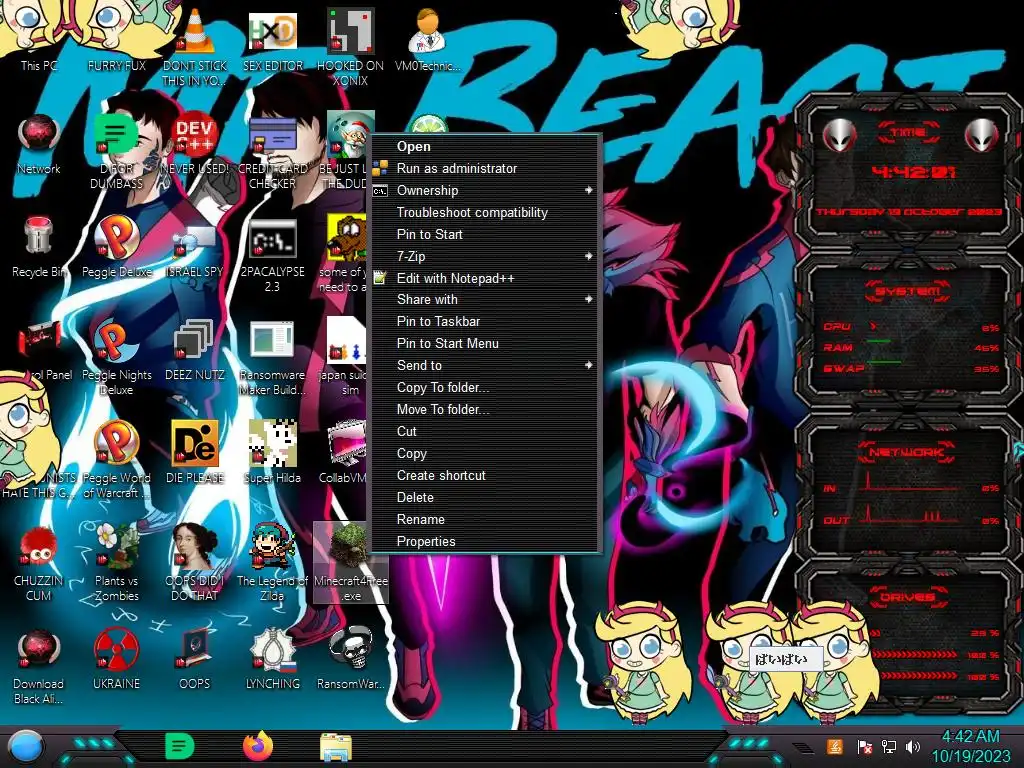Choose Create shortcut
The image size is (1024, 768).
point(486,476)
